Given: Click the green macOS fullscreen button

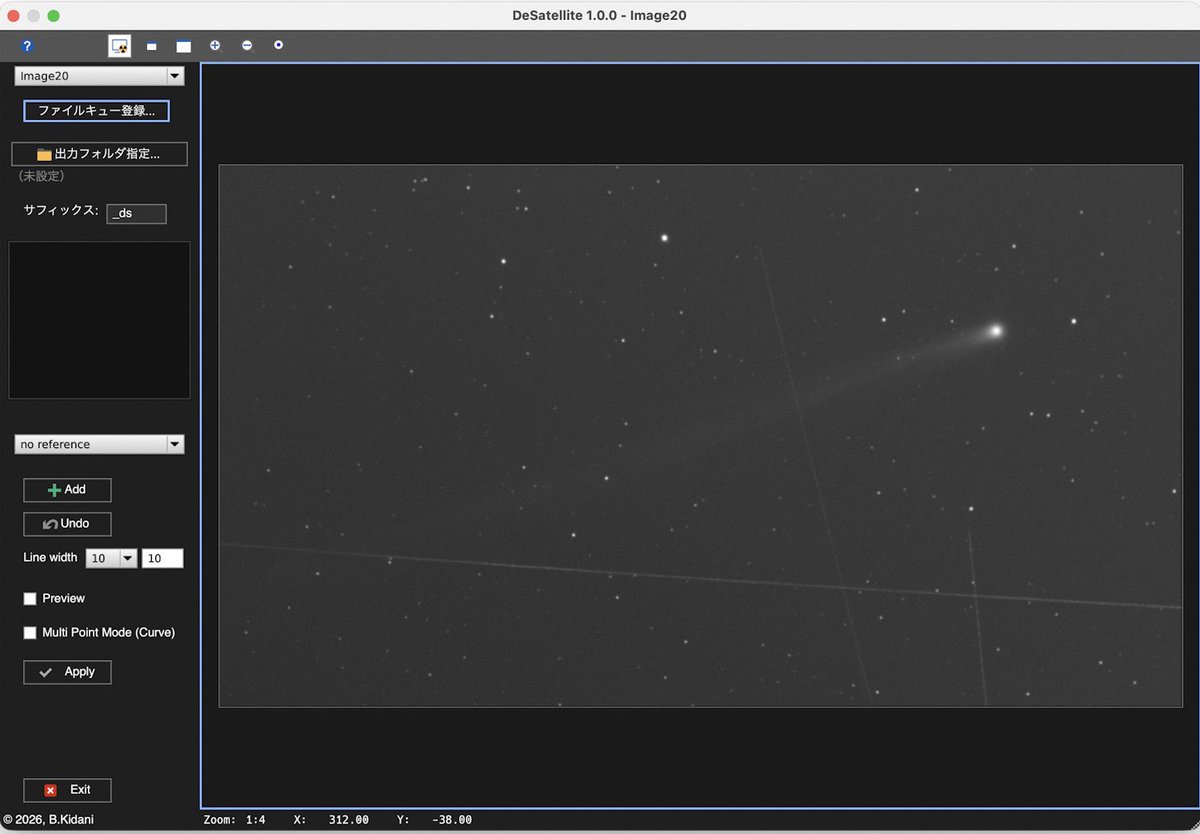Looking at the screenshot, I should pos(54,16).
